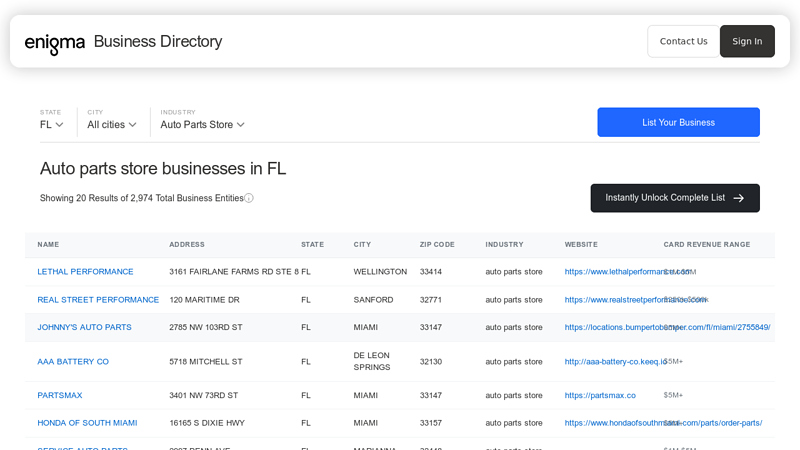800x450 pixels.
Task: Click the Business Directory title
Action: pyautogui.click(x=158, y=41)
